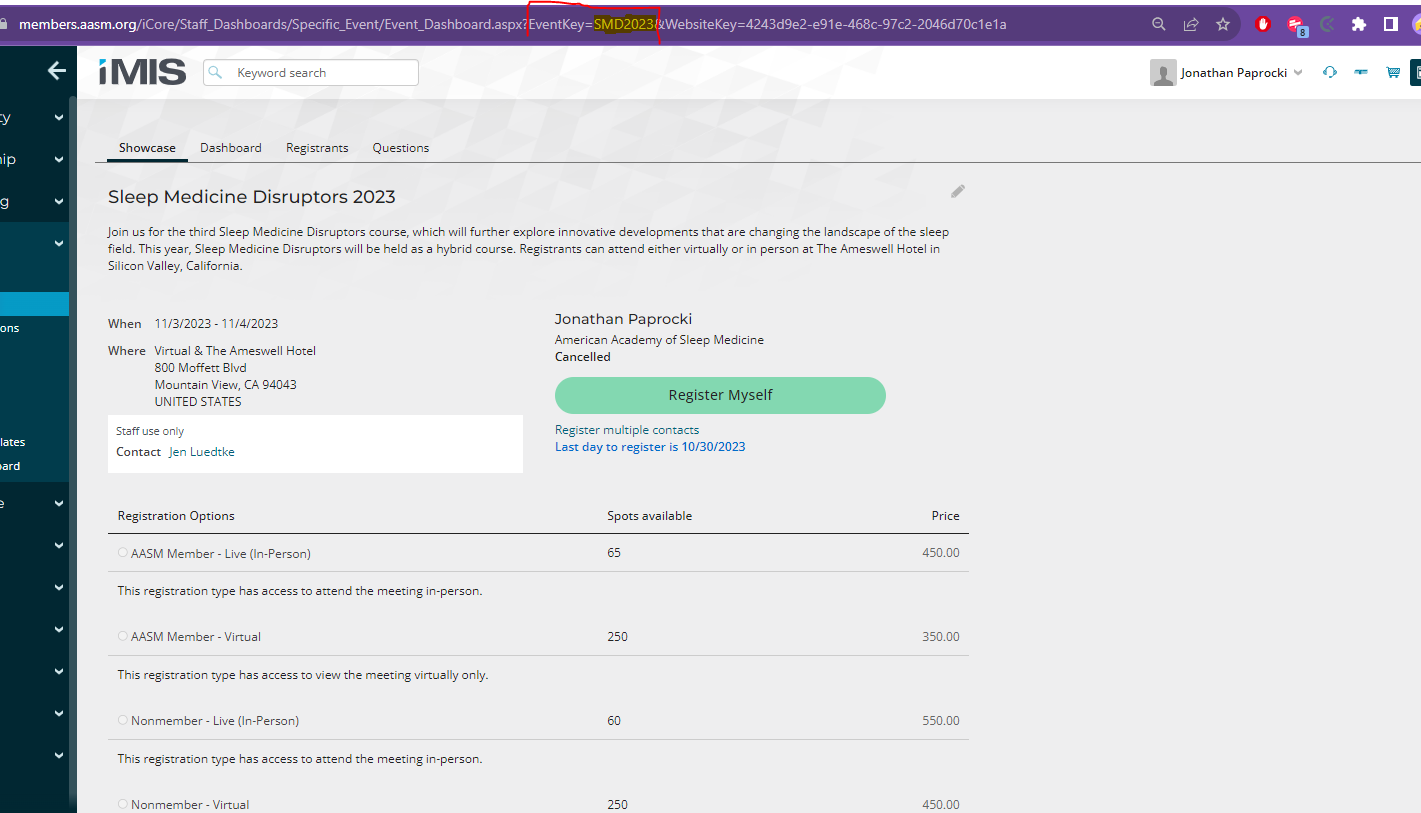Image resolution: width=1421 pixels, height=813 pixels.
Task: Click the 550.00 price
Action: pyautogui.click(x=941, y=721)
